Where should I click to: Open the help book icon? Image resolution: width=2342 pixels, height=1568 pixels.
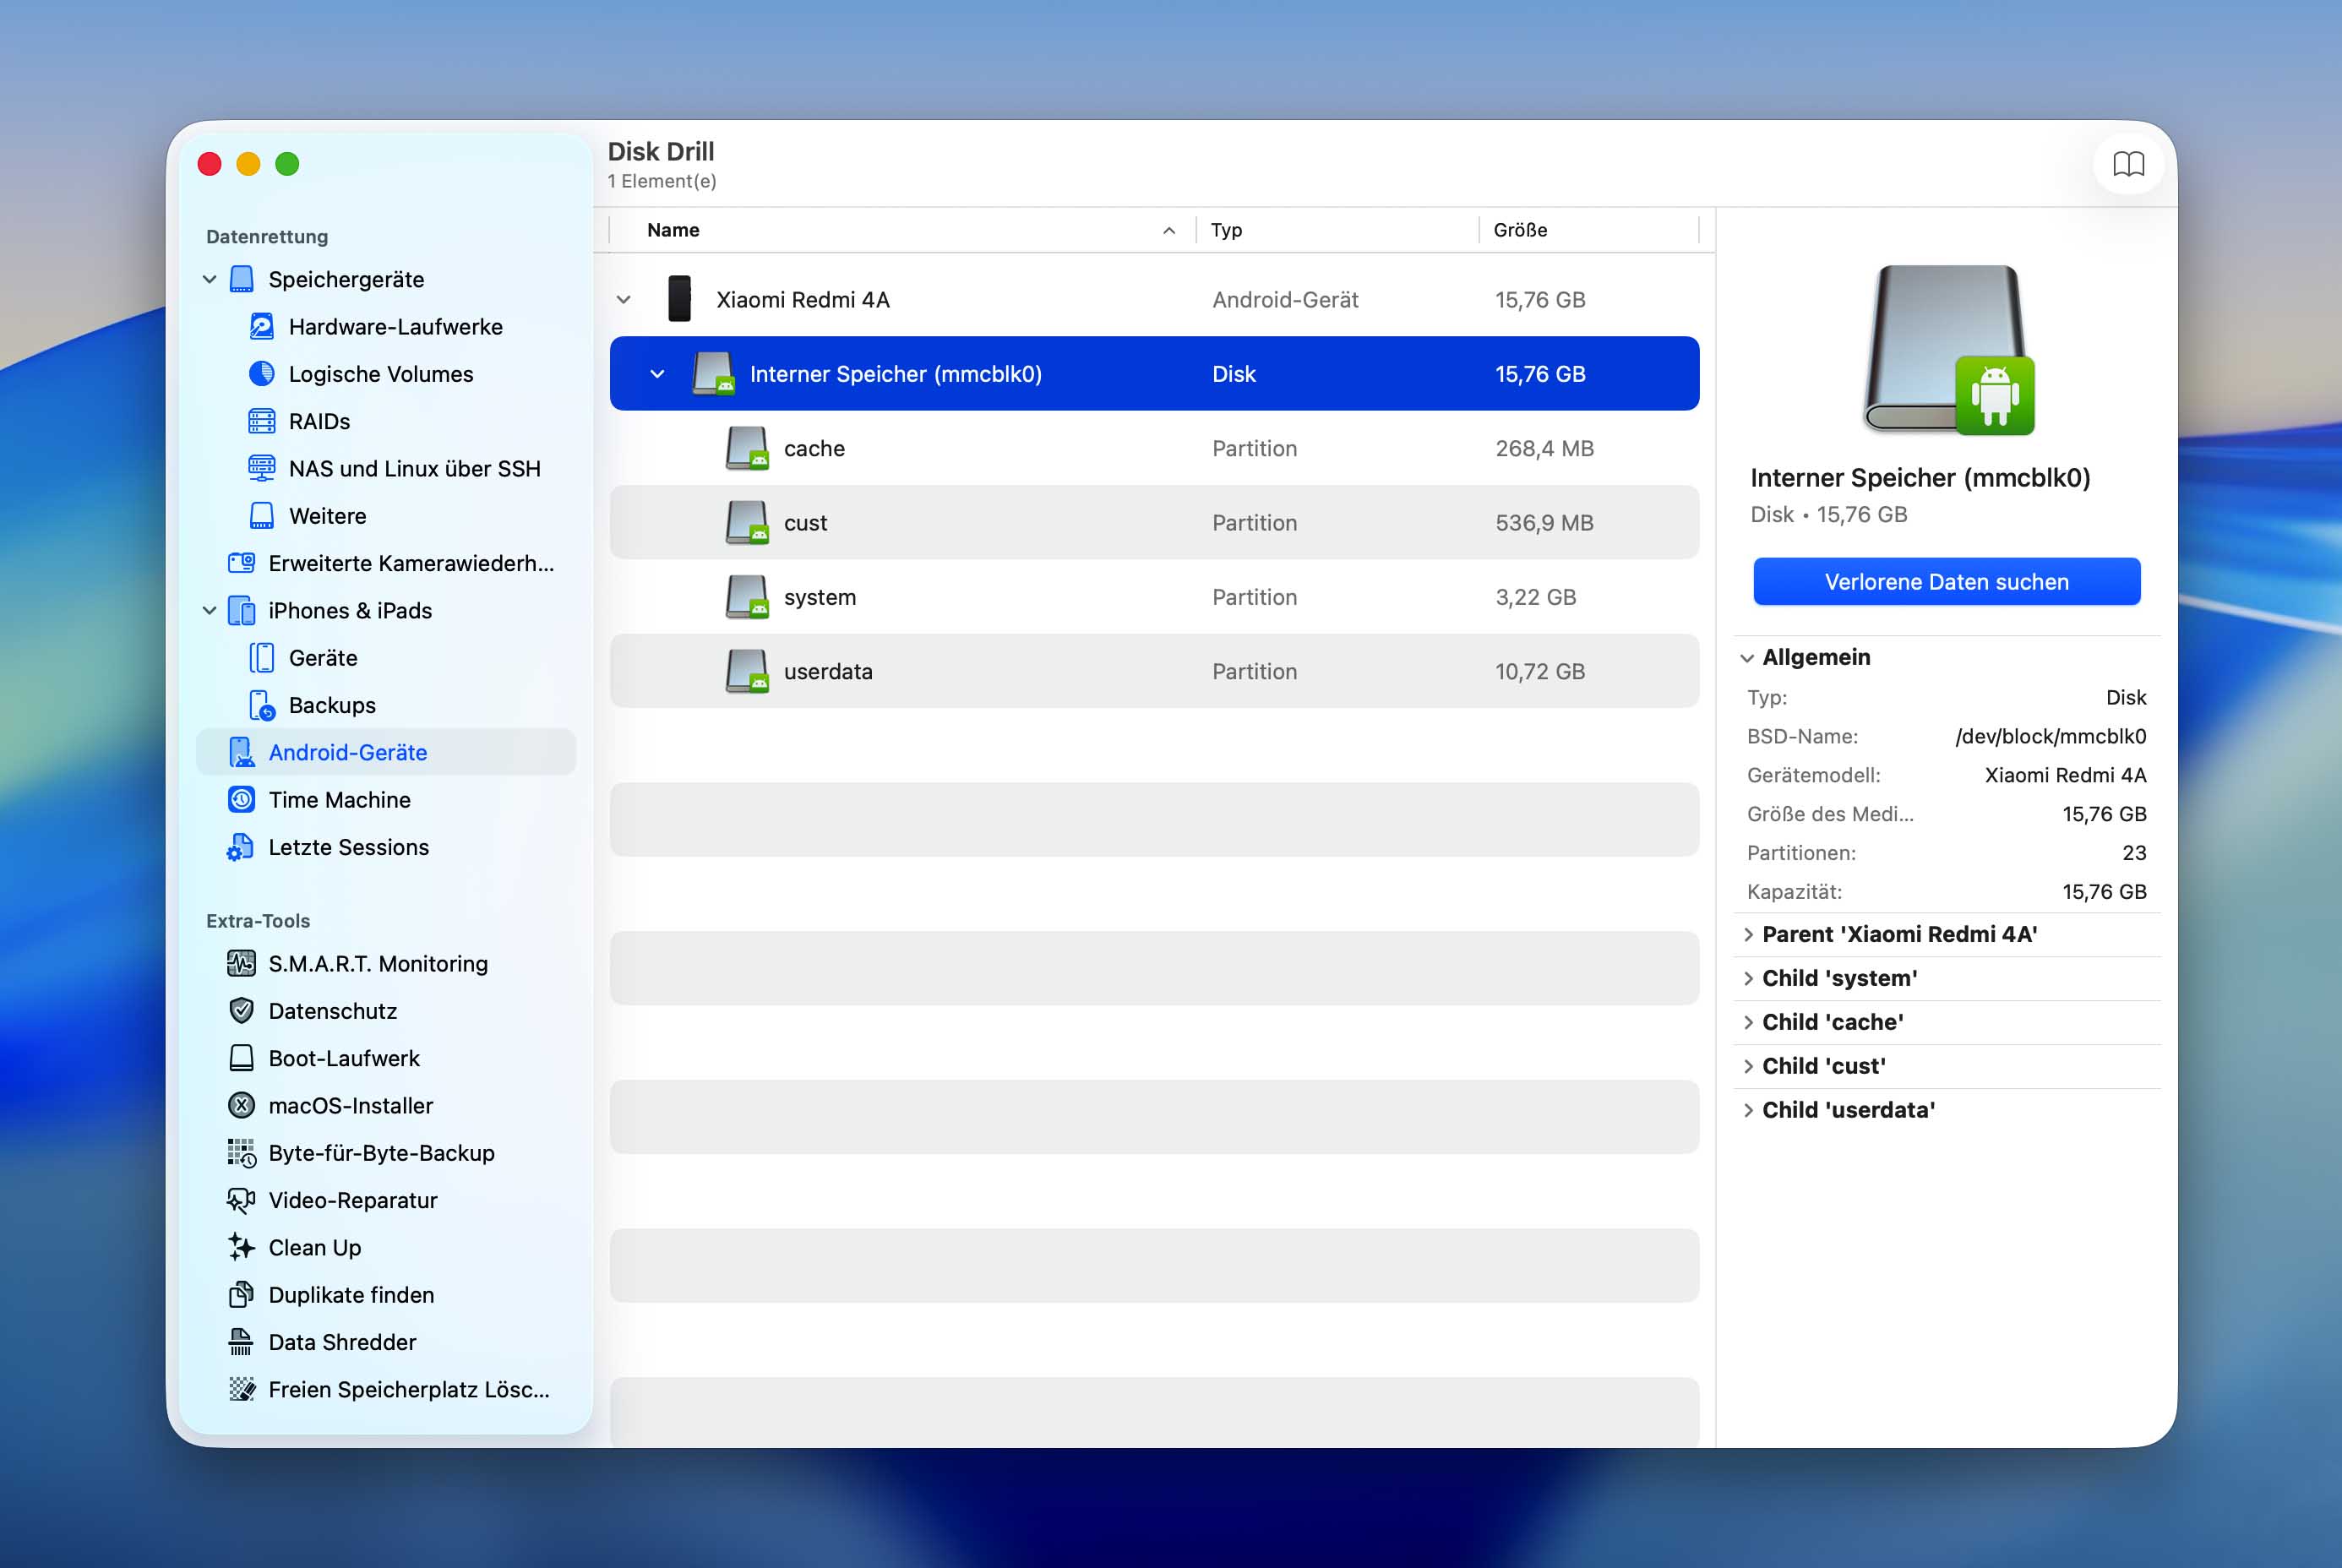(2127, 164)
